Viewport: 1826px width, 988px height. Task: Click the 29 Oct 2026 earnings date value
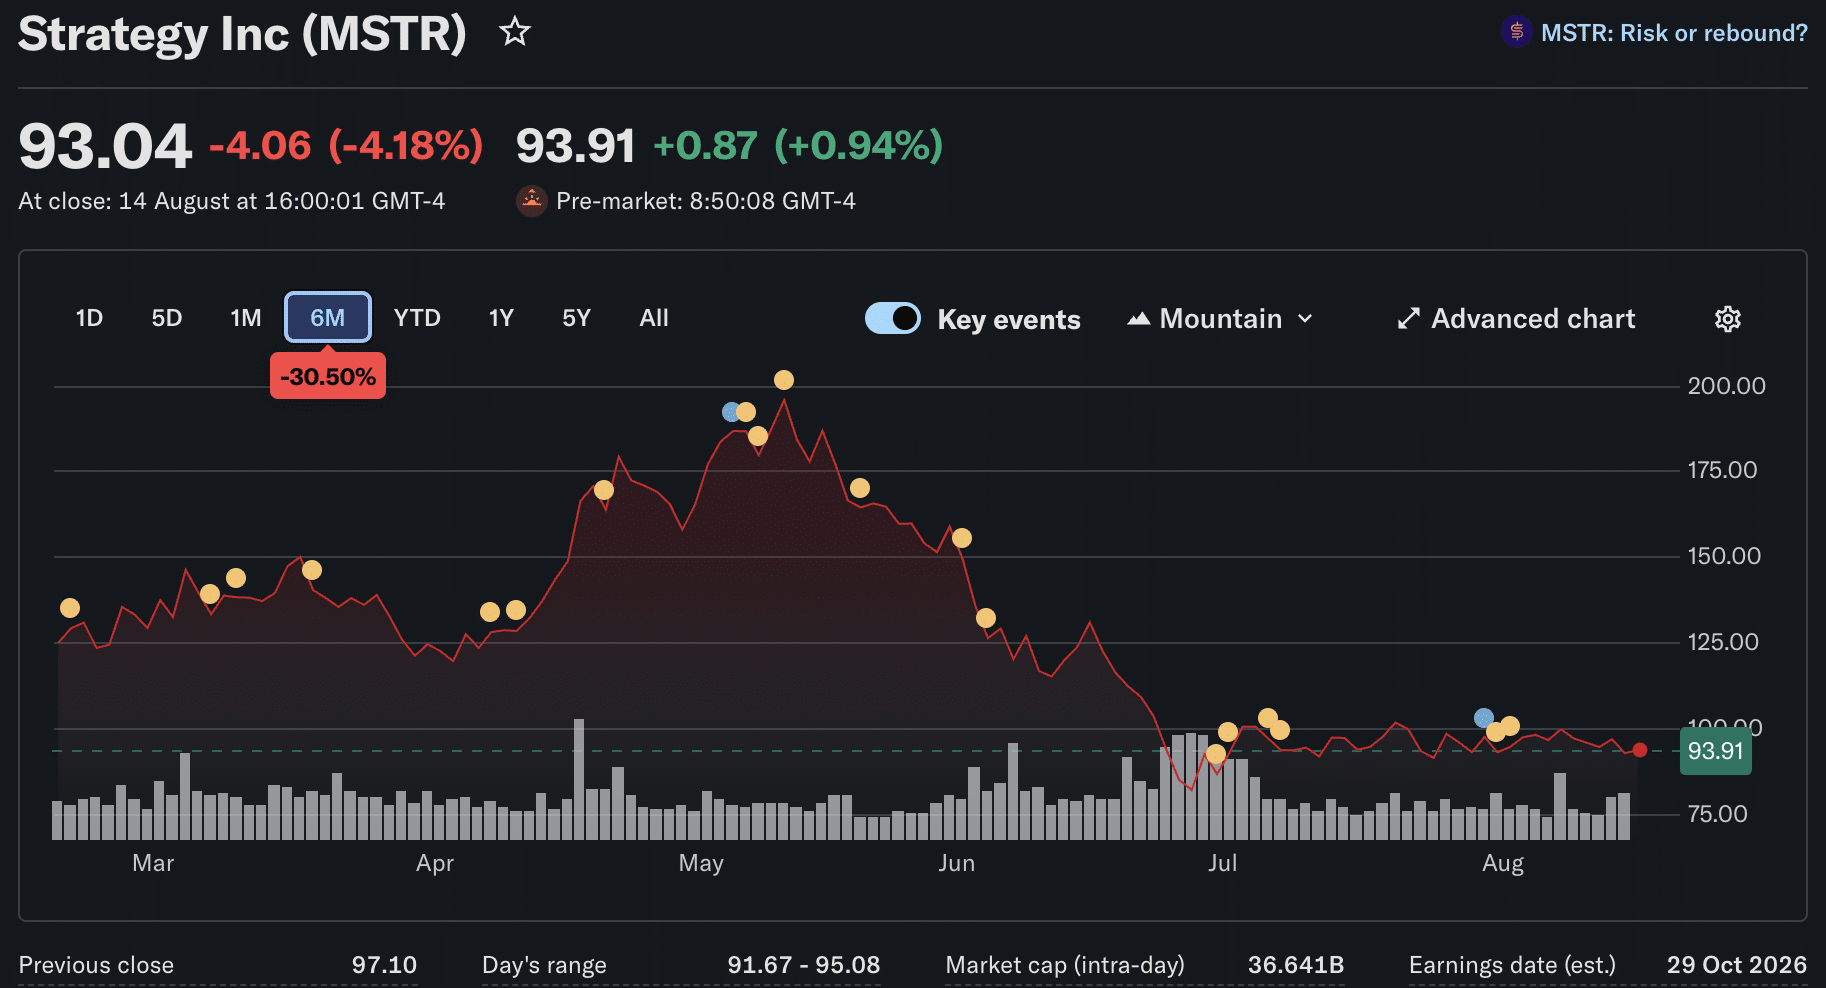click(x=1737, y=965)
